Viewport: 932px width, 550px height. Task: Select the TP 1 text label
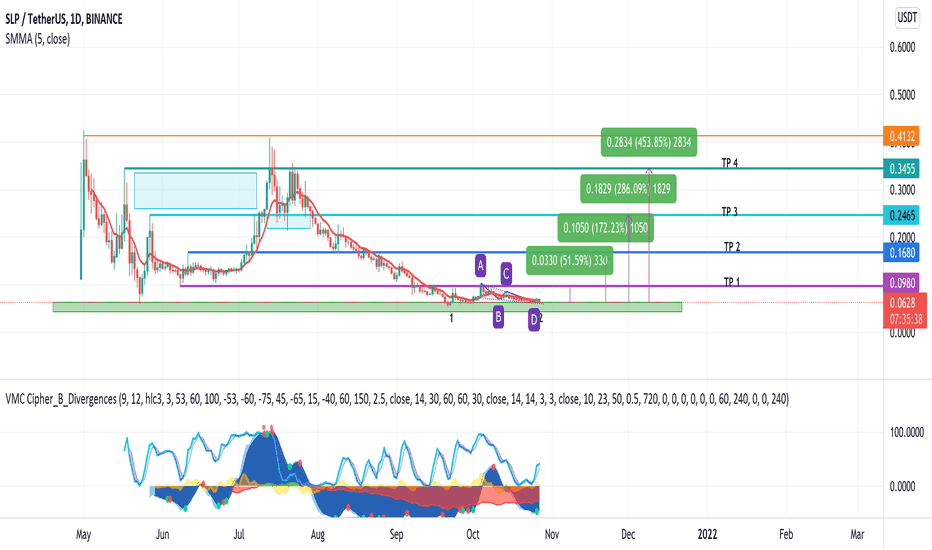point(732,282)
